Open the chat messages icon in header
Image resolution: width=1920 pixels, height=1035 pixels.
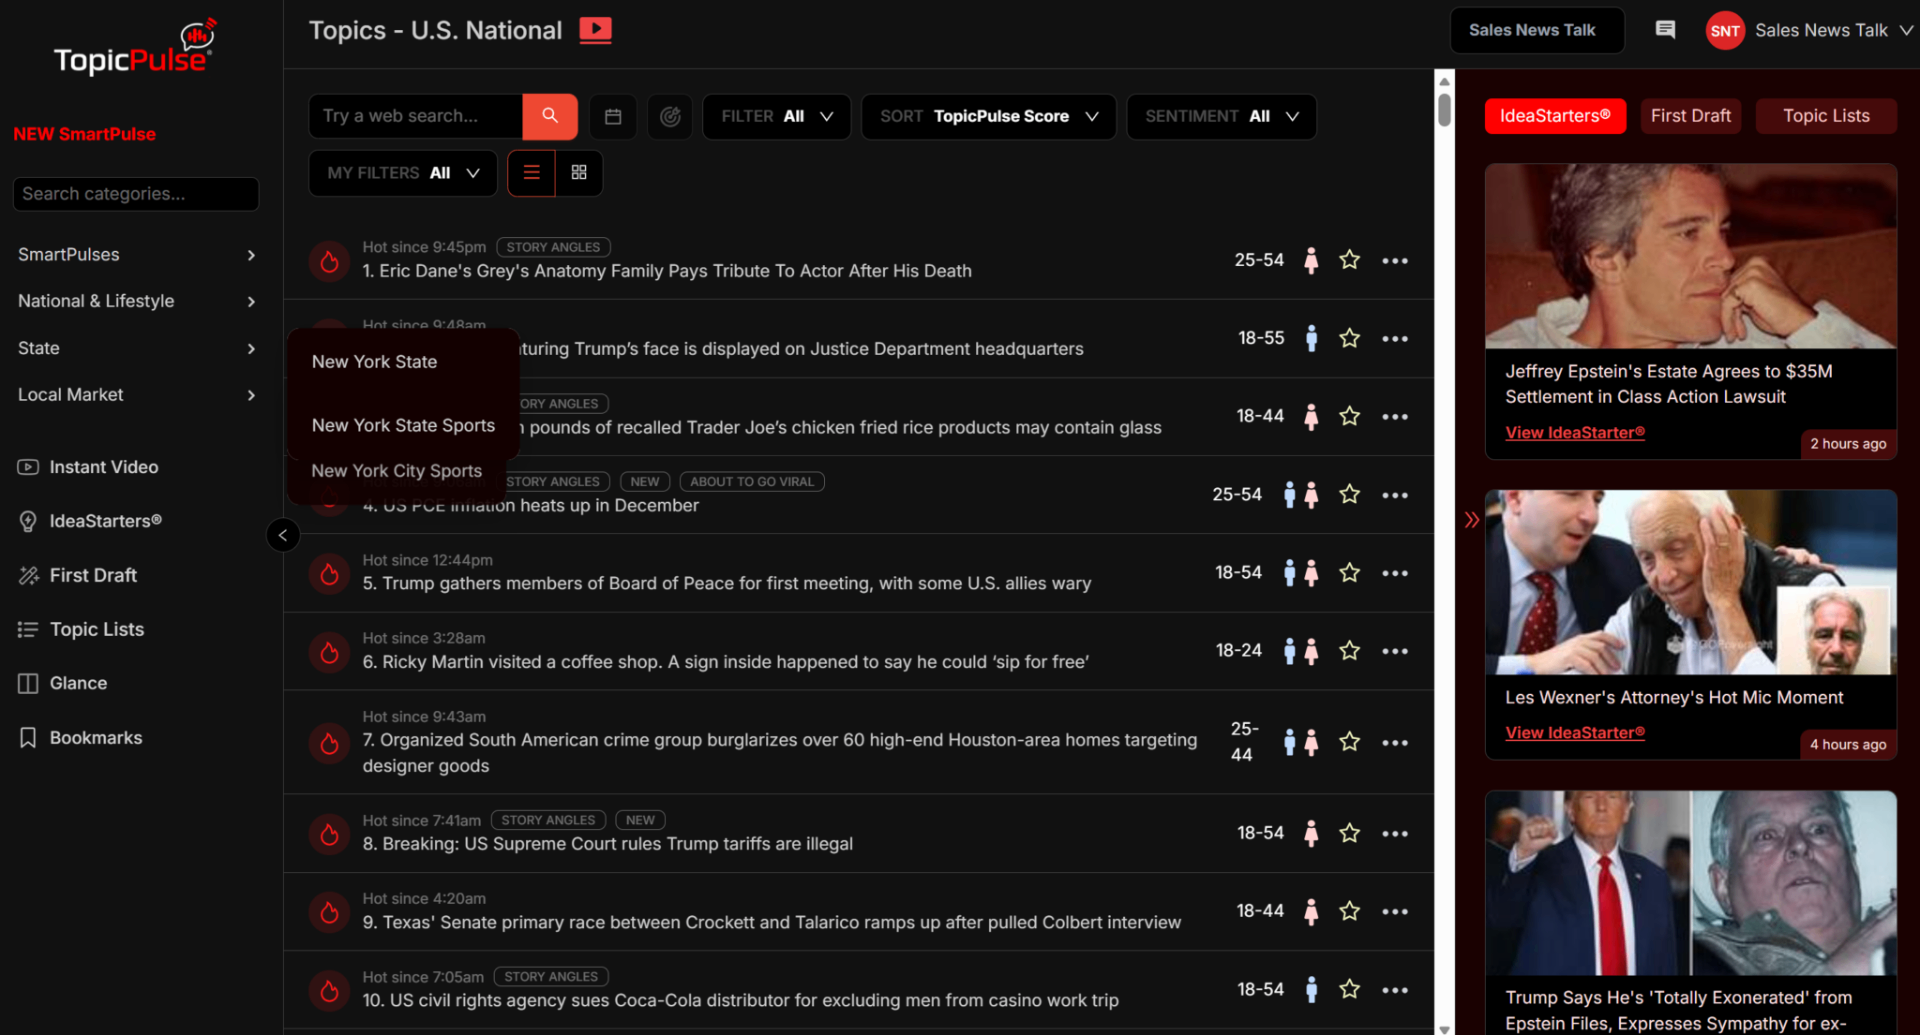point(1665,30)
